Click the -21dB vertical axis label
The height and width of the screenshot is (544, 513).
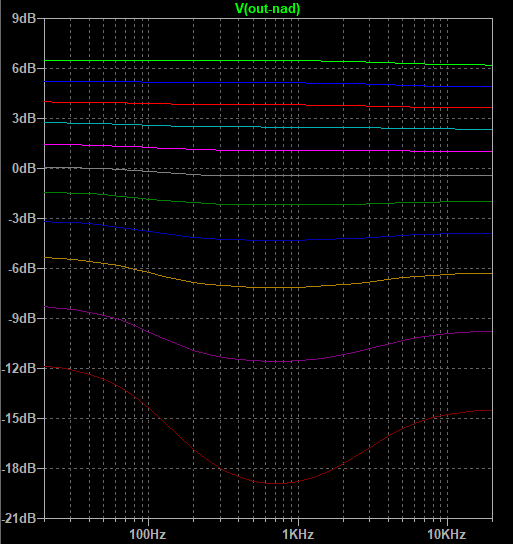coord(19,518)
